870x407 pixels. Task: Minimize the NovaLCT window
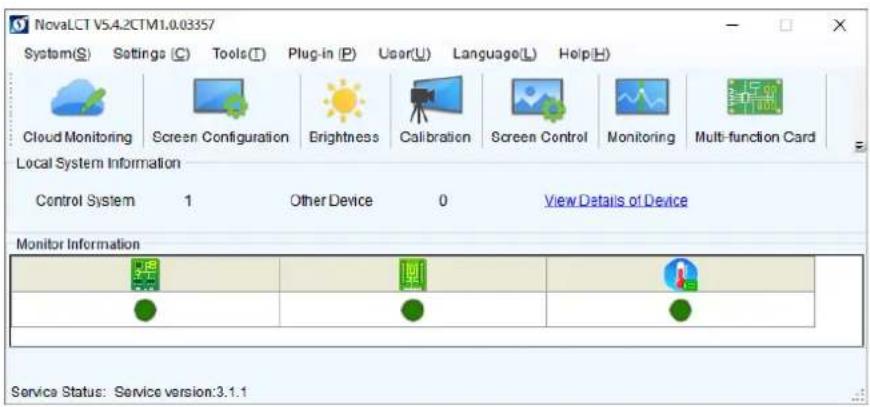click(x=734, y=26)
